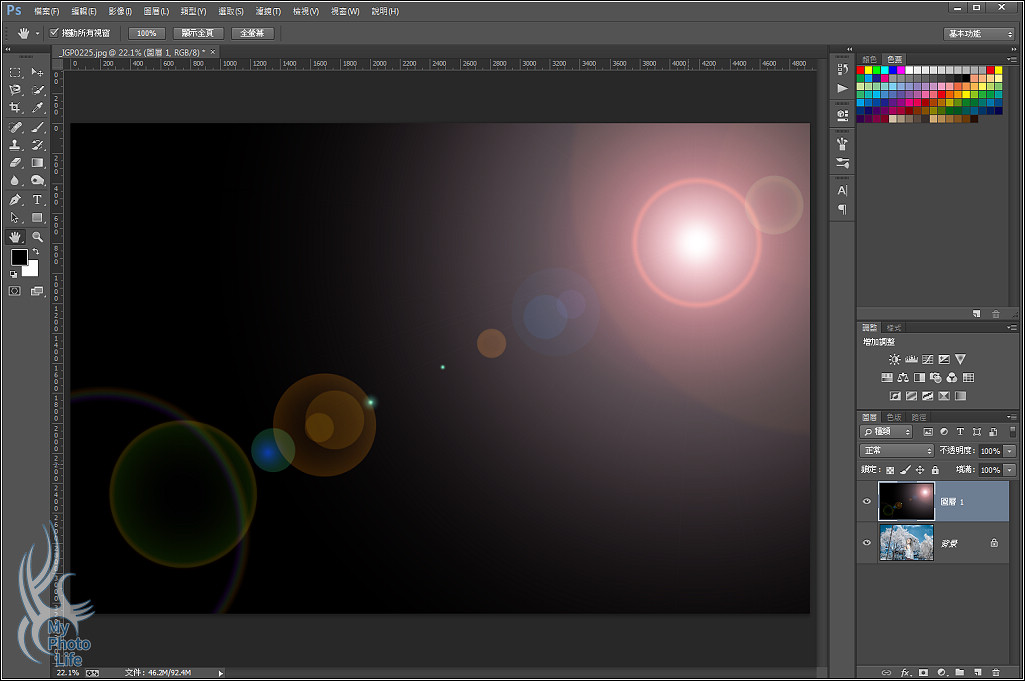Uncheck the 捲動所有視窗 checkbox
The image size is (1025, 681).
tap(54, 33)
